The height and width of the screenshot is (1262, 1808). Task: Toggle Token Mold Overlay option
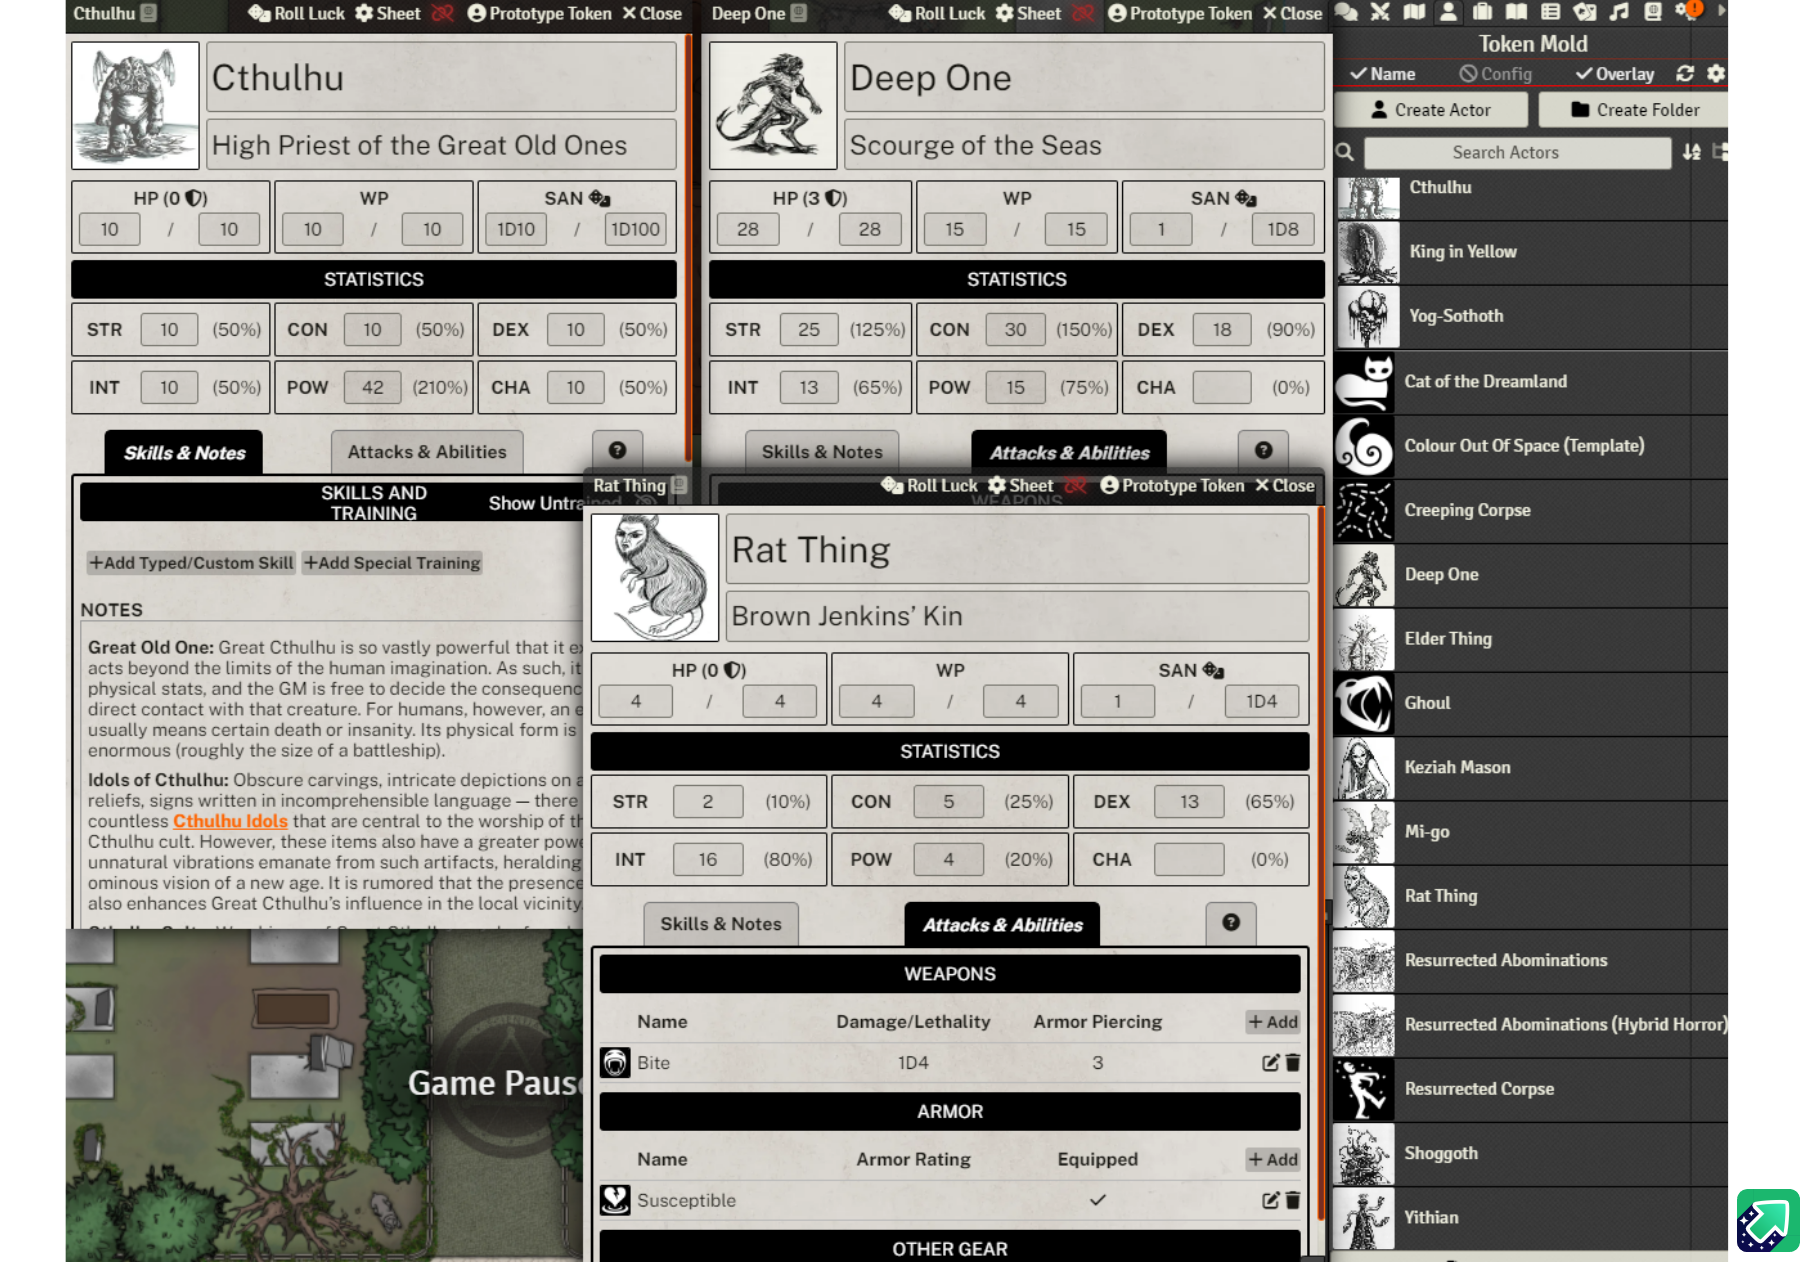[1614, 74]
